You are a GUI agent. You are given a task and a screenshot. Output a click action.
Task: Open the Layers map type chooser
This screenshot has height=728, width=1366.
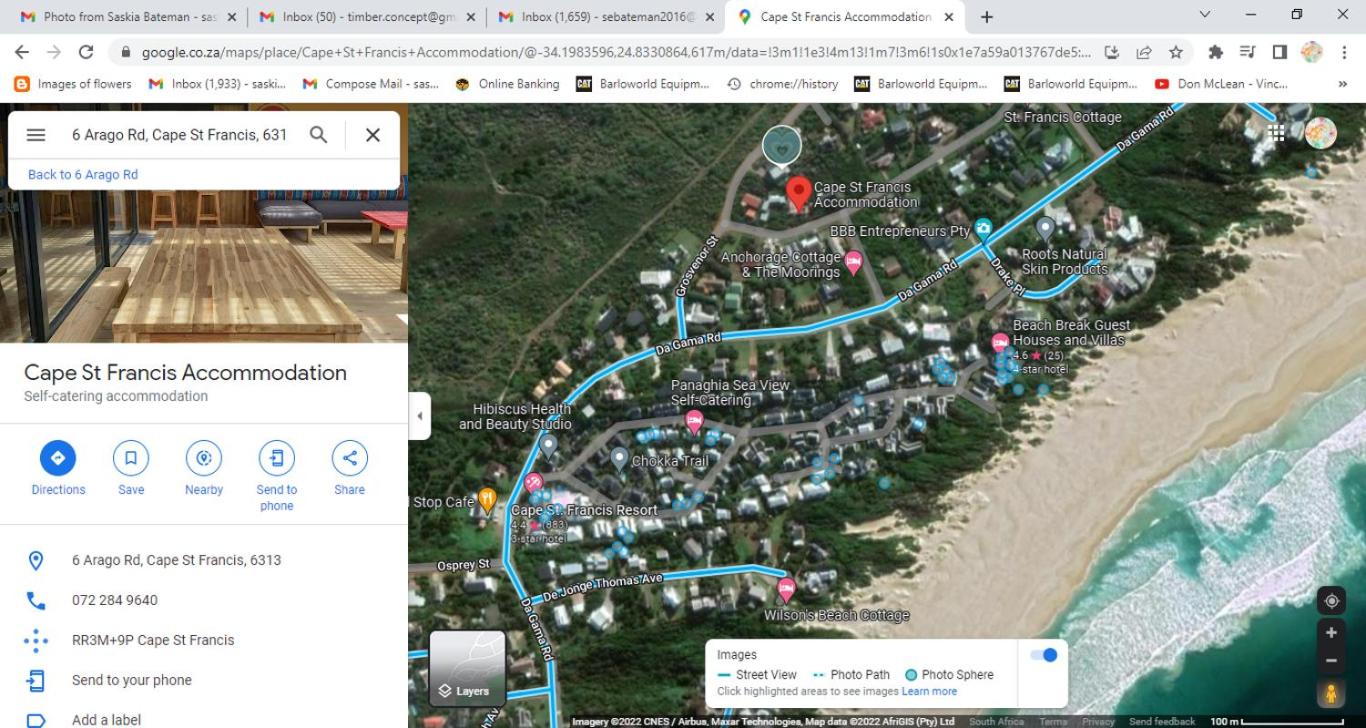(467, 668)
